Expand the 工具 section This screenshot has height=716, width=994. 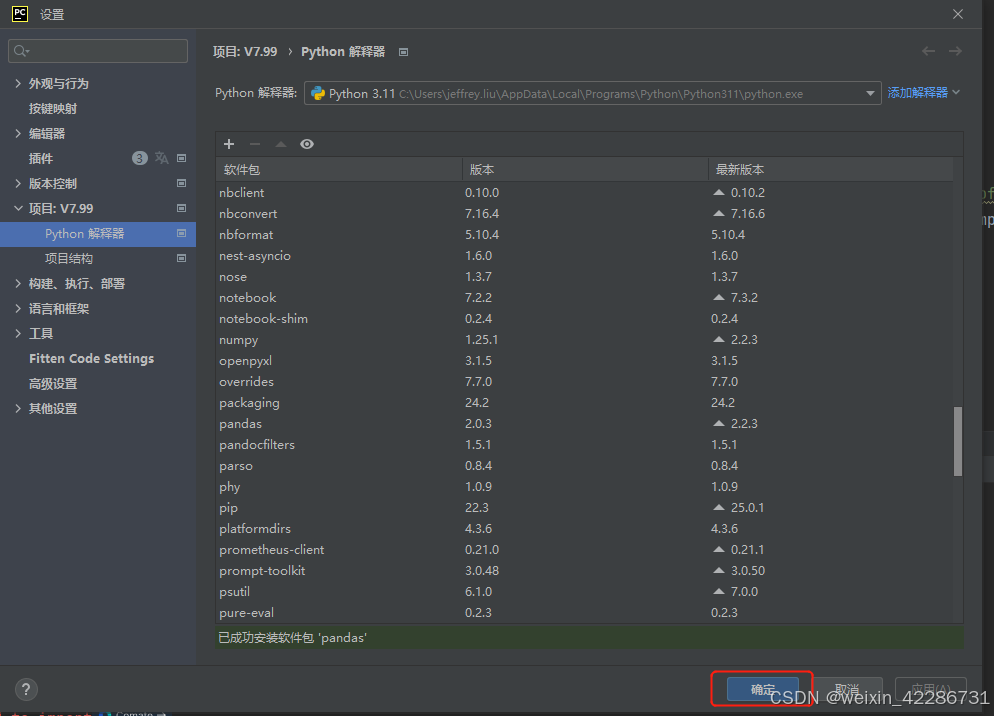coord(18,334)
